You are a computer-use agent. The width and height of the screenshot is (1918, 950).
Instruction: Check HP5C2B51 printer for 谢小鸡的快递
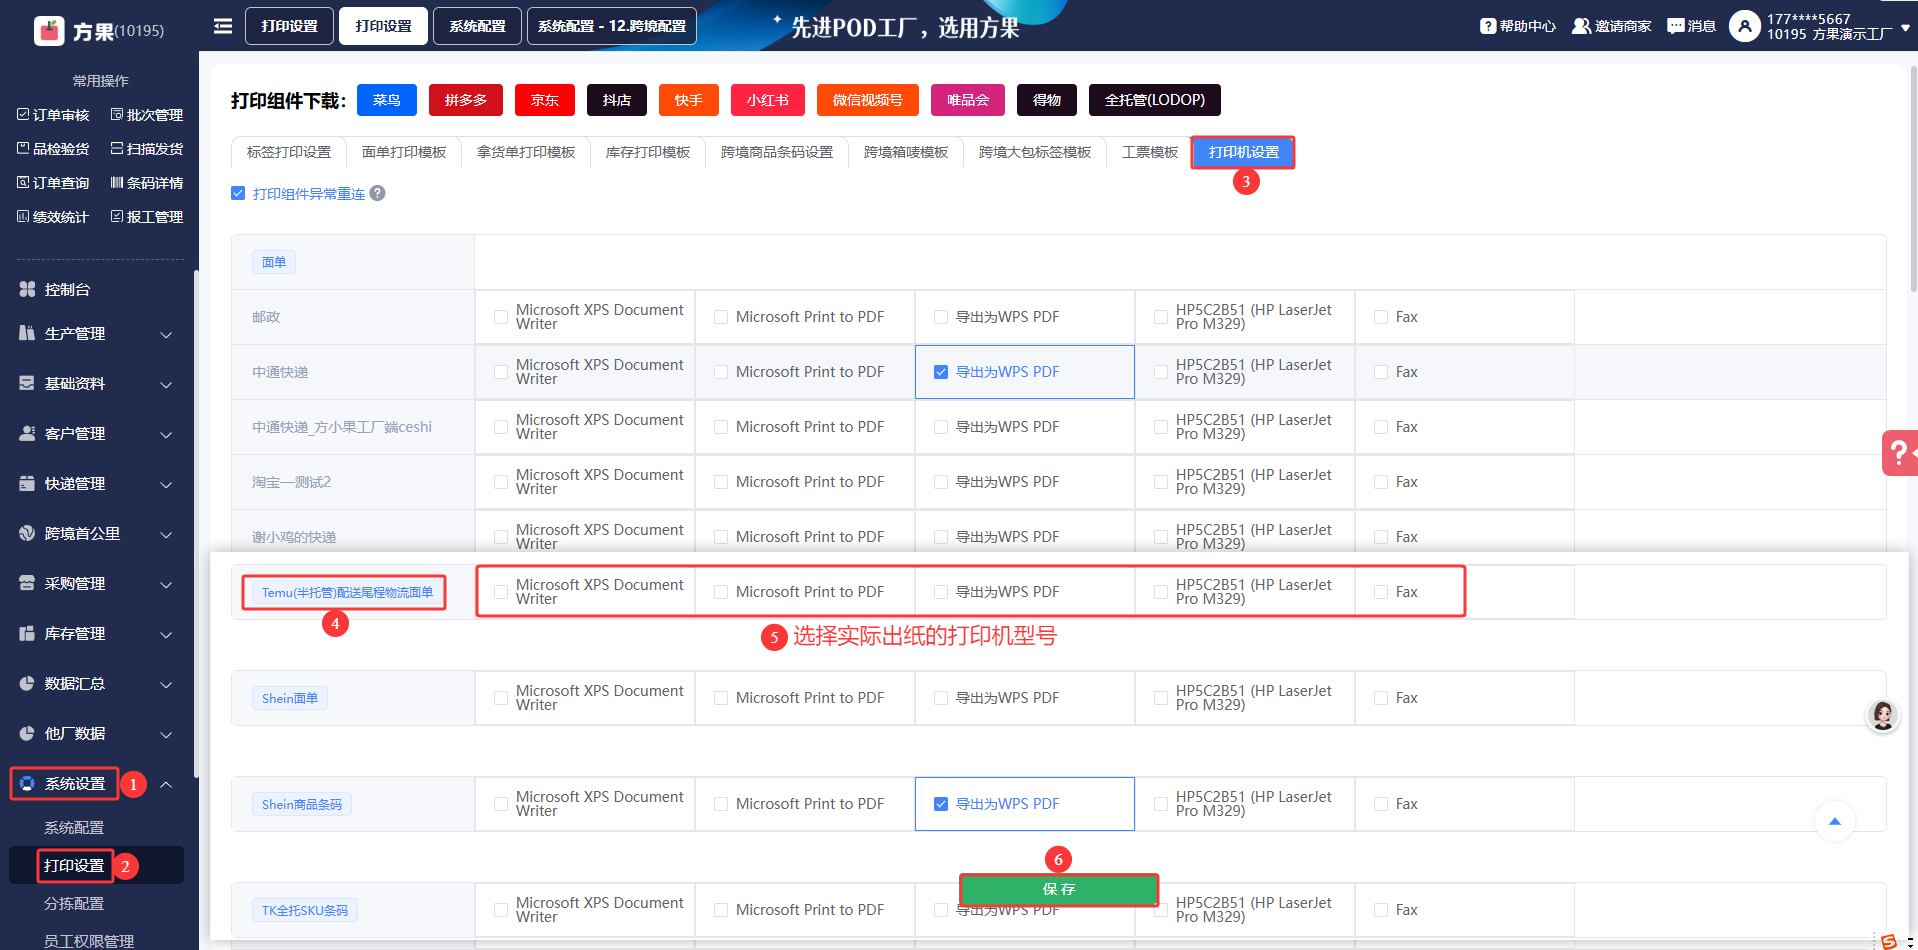1161,537
